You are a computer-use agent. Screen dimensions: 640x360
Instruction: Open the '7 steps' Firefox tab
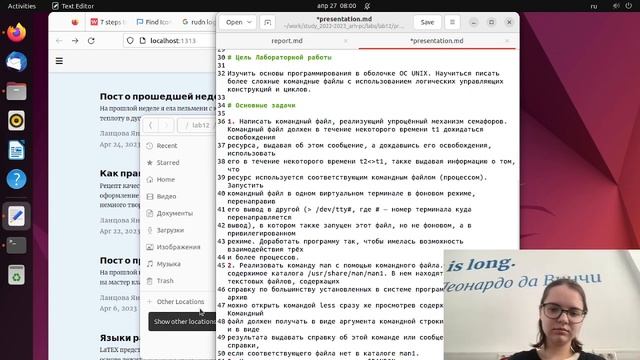[x=109, y=22]
